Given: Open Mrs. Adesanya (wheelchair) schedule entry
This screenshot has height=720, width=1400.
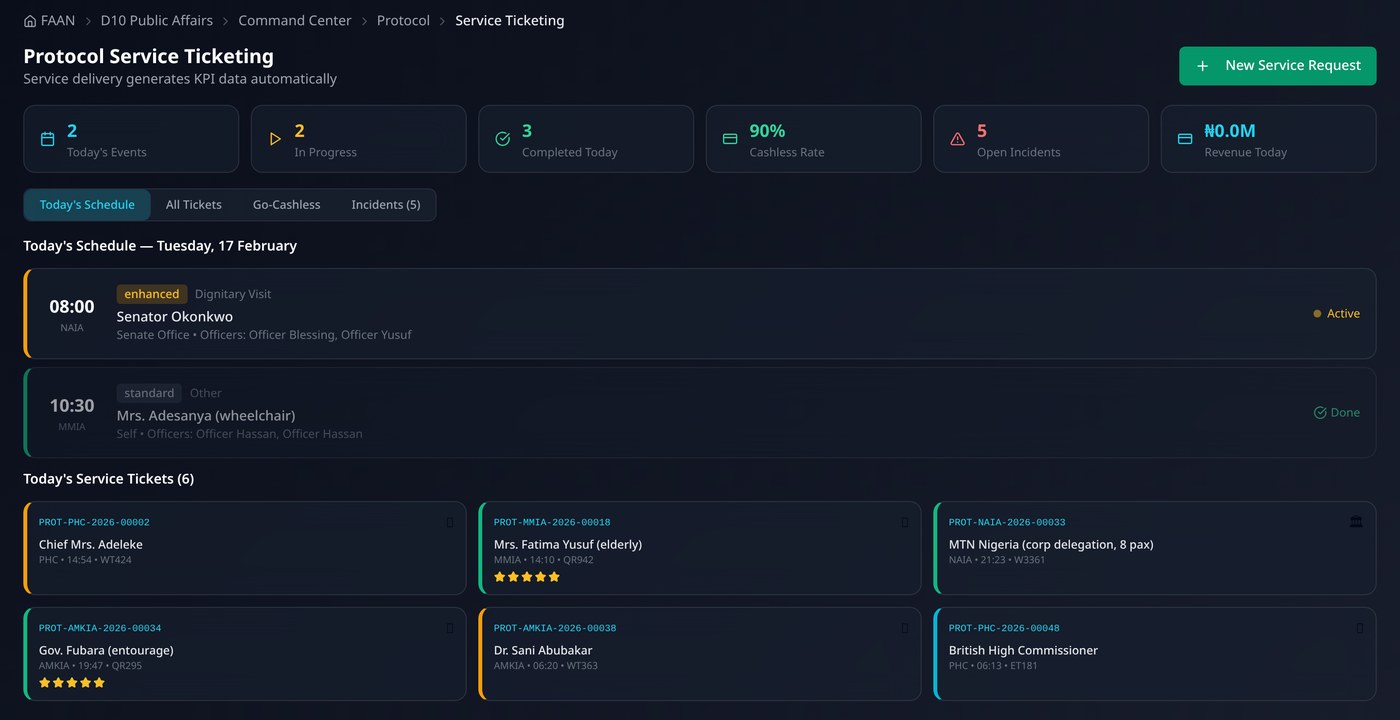Looking at the screenshot, I should [700, 412].
